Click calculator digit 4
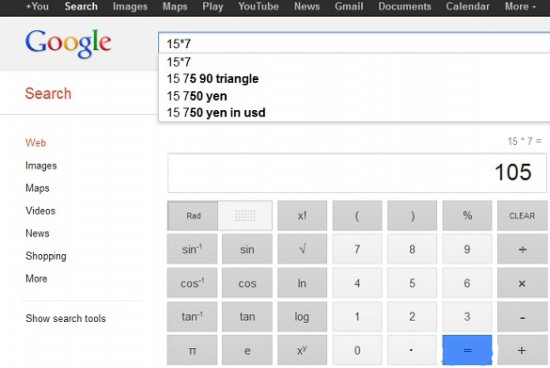 pos(357,283)
